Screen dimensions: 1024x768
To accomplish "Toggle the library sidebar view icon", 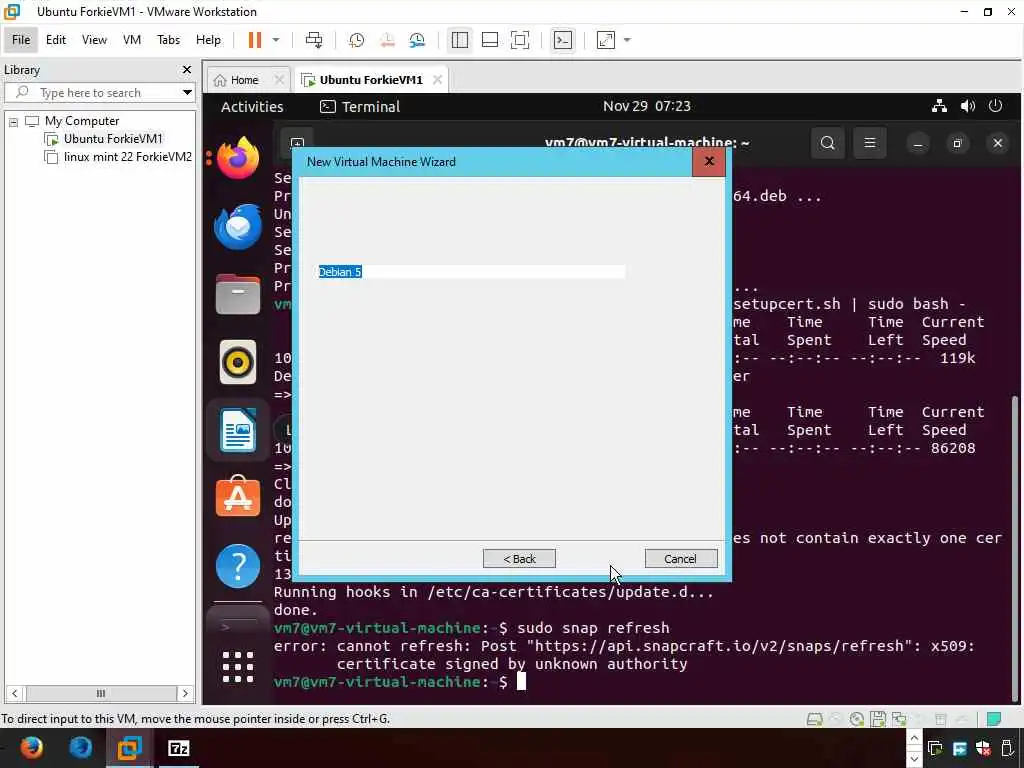I will click(x=460, y=40).
